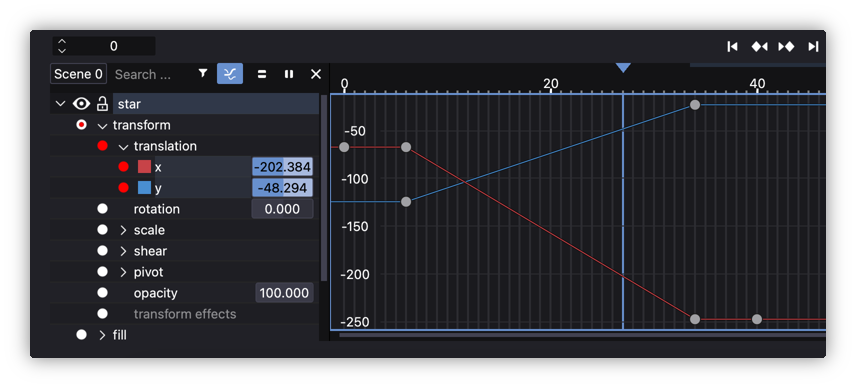
Task: Click the equals-sign icon in the toolbar
Action: pyautogui.click(x=262, y=74)
